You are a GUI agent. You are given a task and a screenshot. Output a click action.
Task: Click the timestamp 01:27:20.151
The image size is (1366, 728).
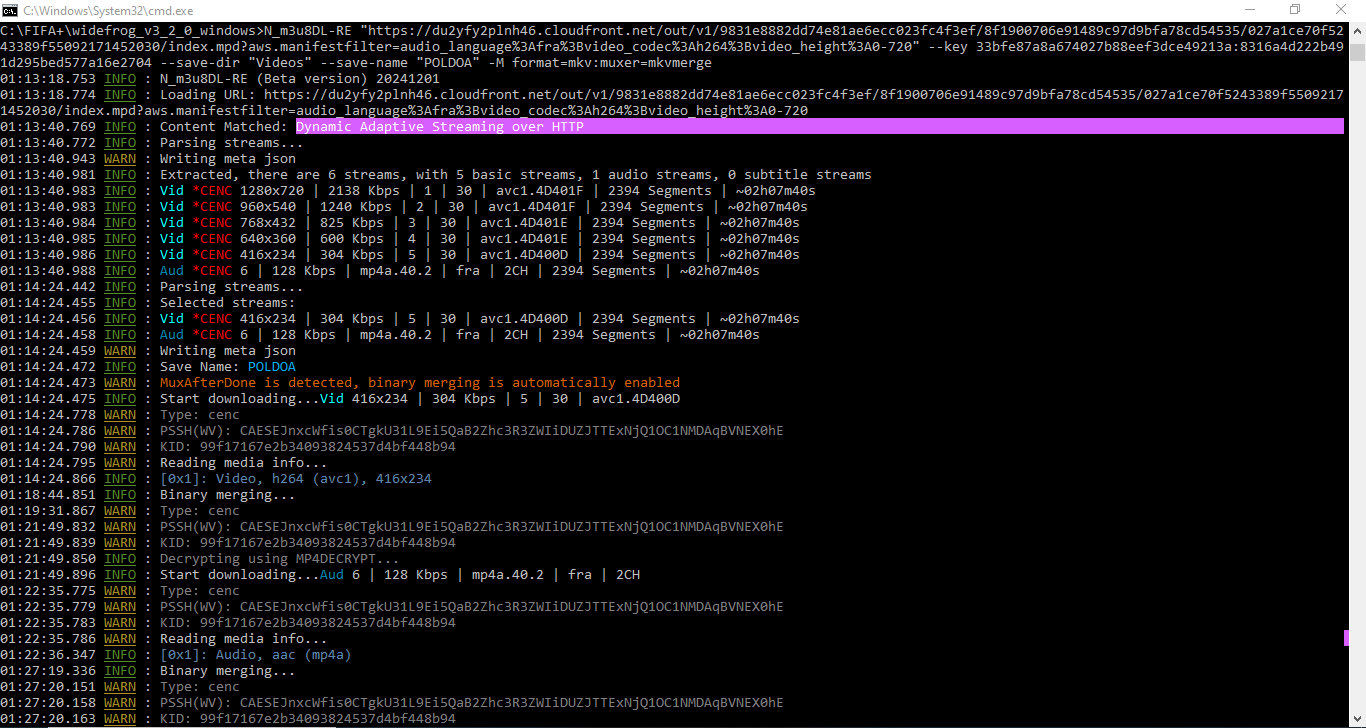pos(48,686)
